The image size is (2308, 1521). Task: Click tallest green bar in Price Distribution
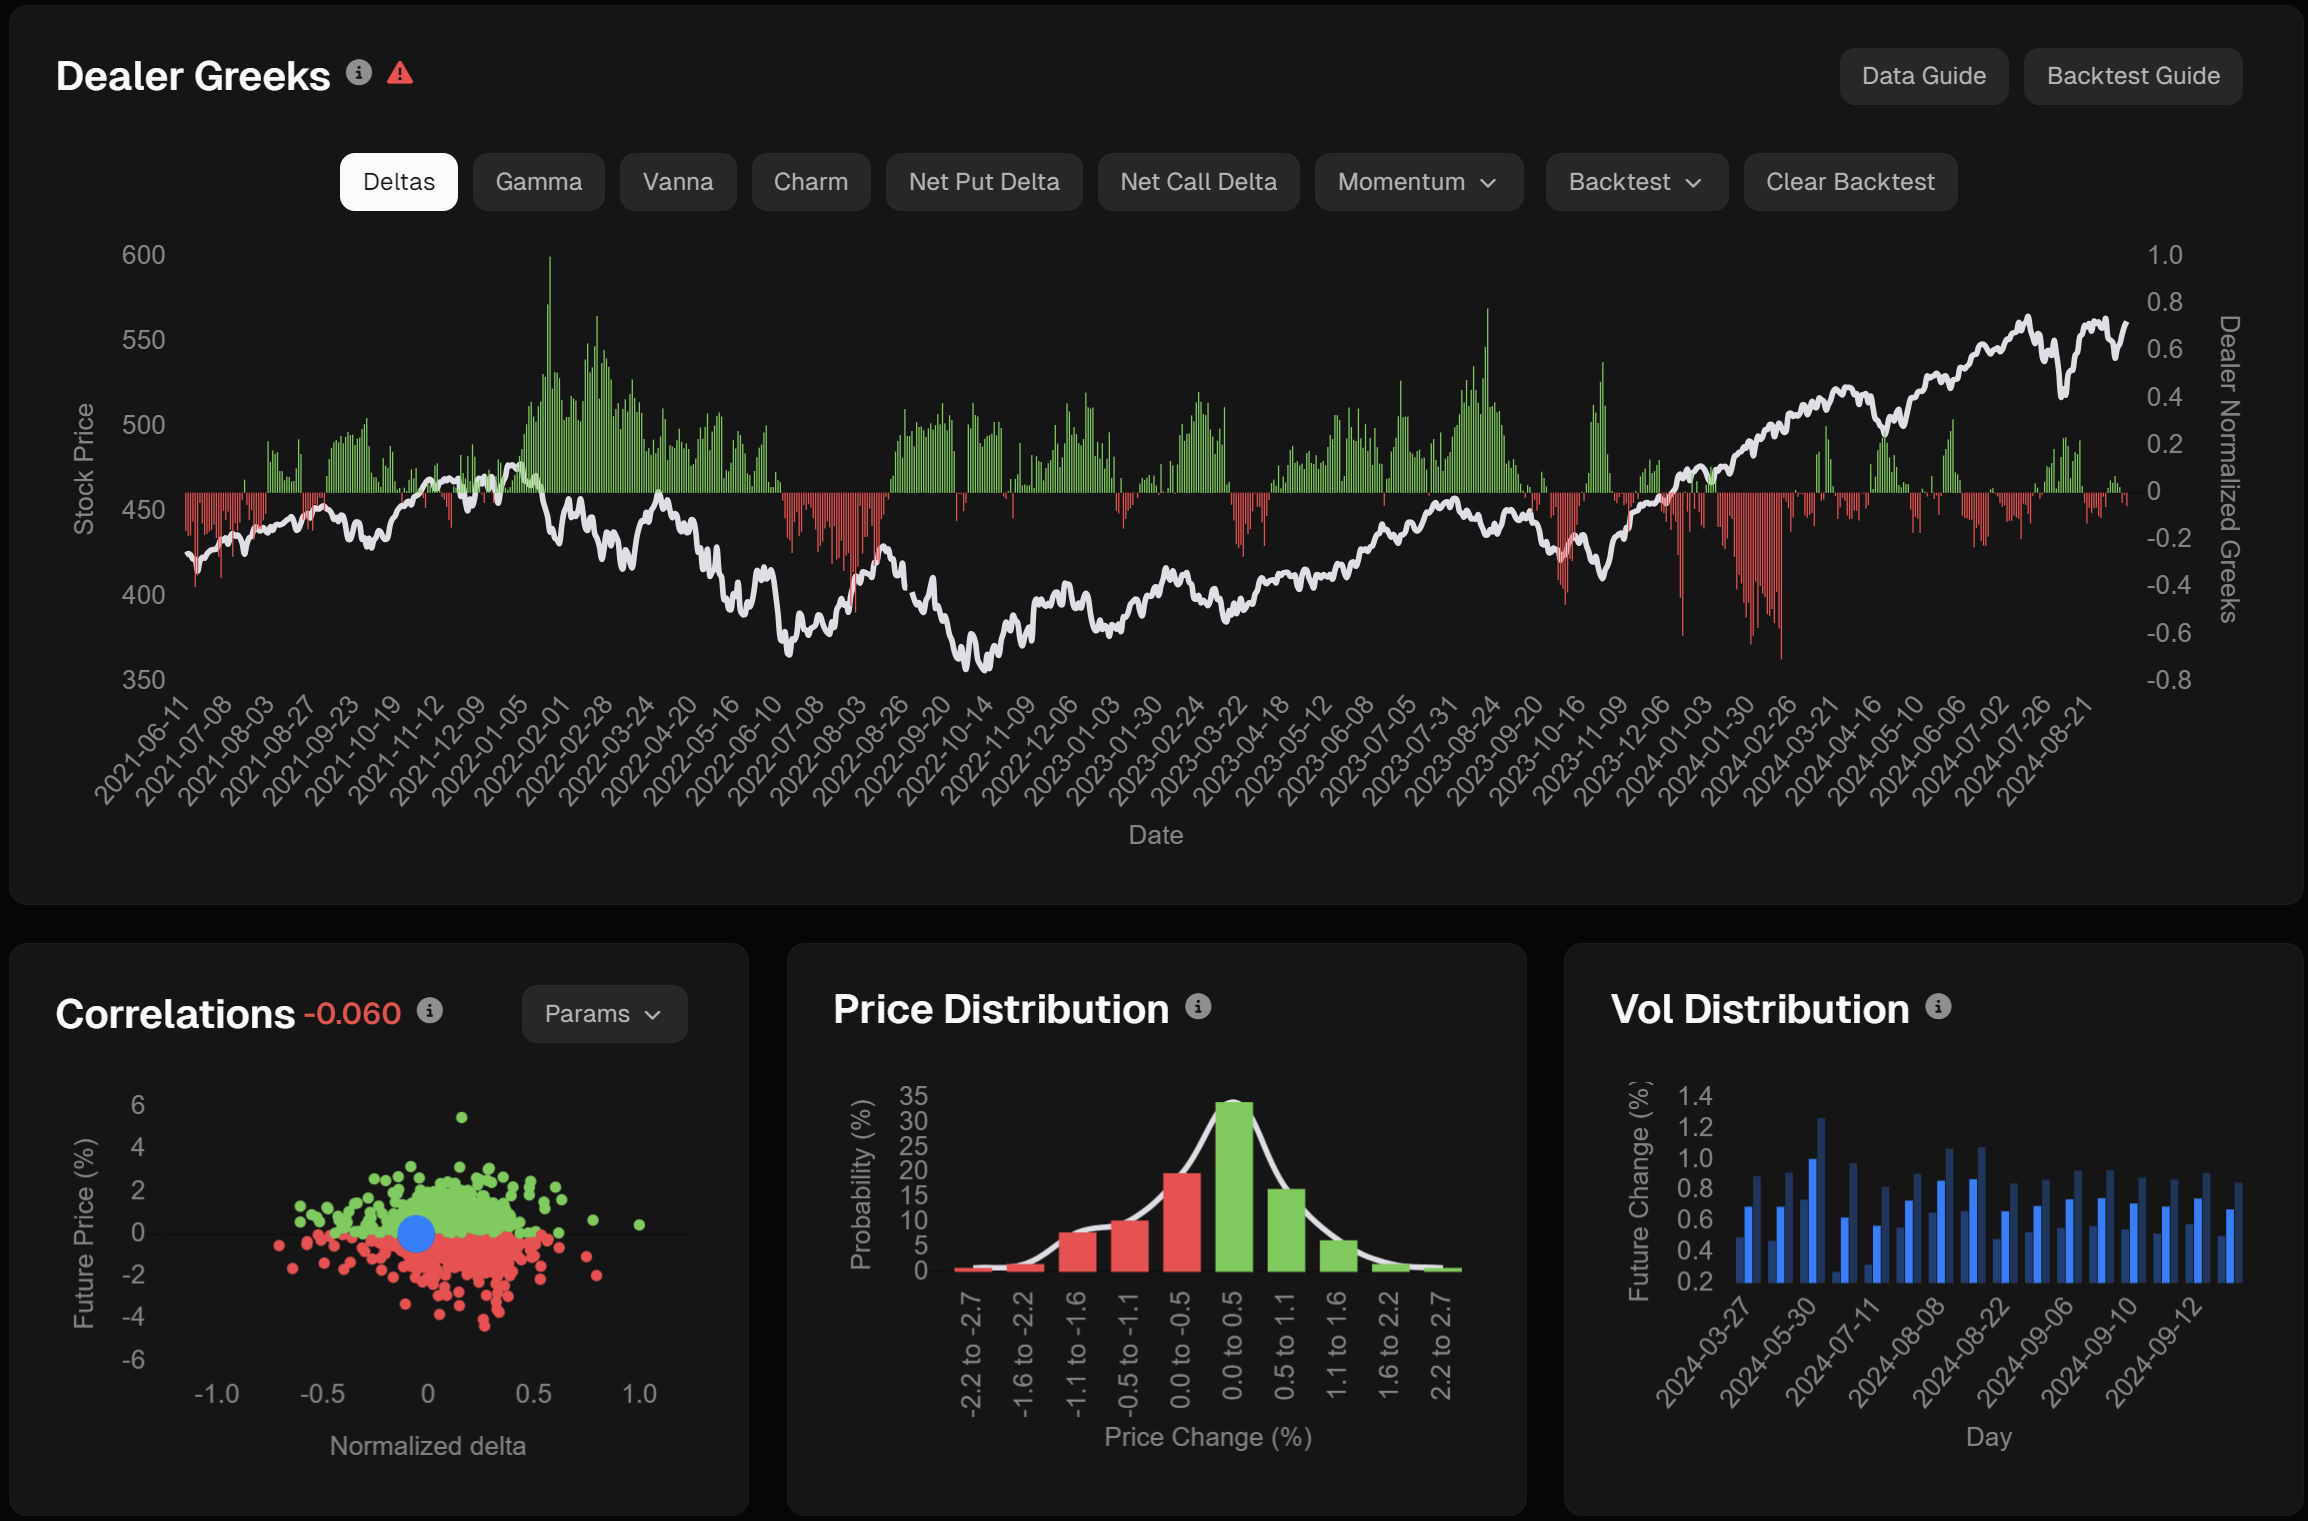(x=1233, y=1187)
